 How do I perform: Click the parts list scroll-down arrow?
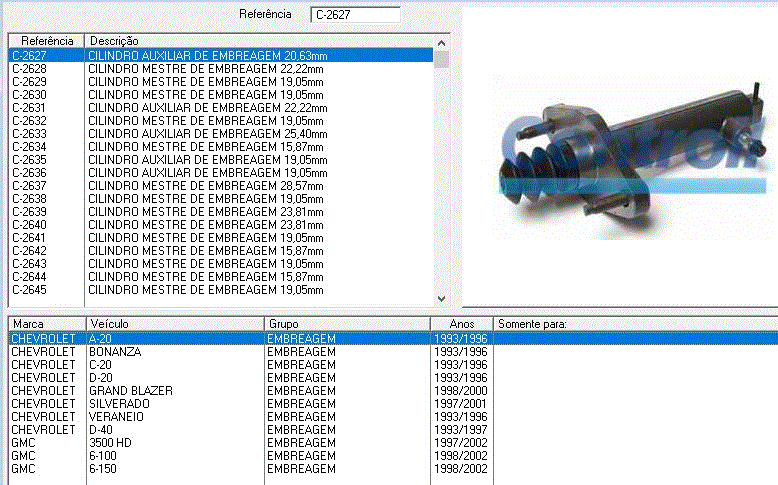pos(441,298)
